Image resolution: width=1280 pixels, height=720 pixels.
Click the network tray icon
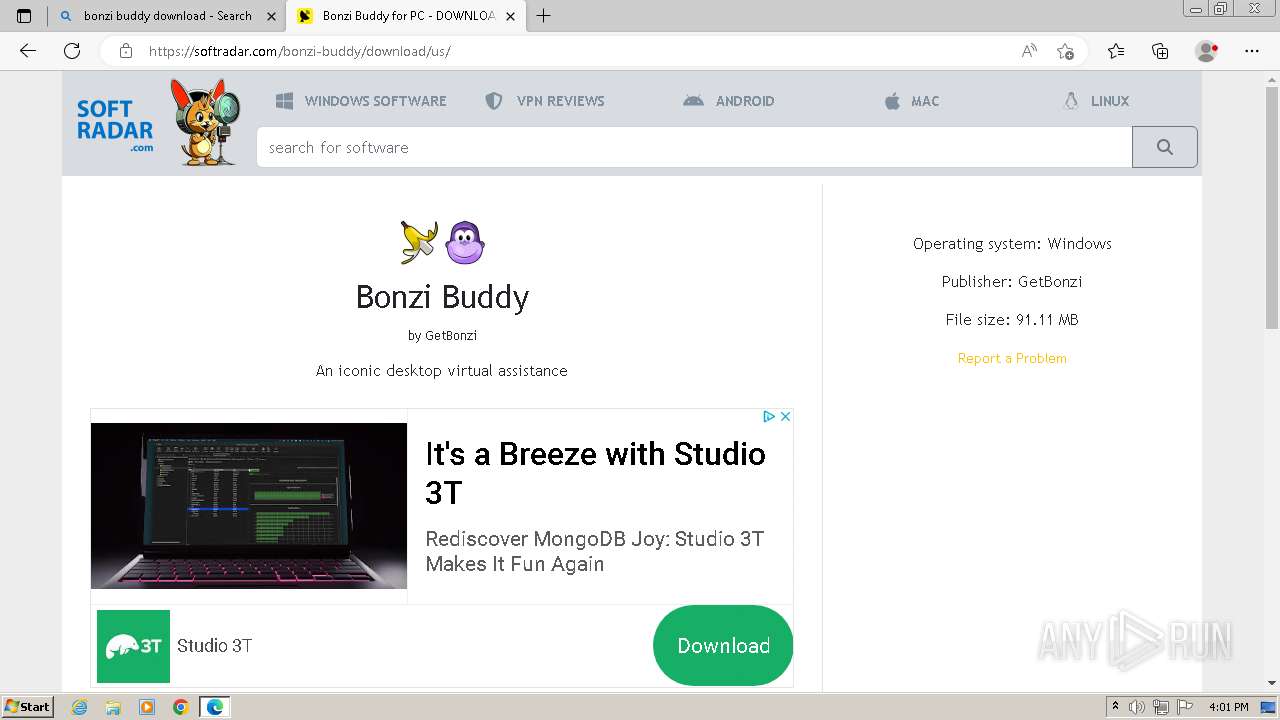pos(1161,707)
